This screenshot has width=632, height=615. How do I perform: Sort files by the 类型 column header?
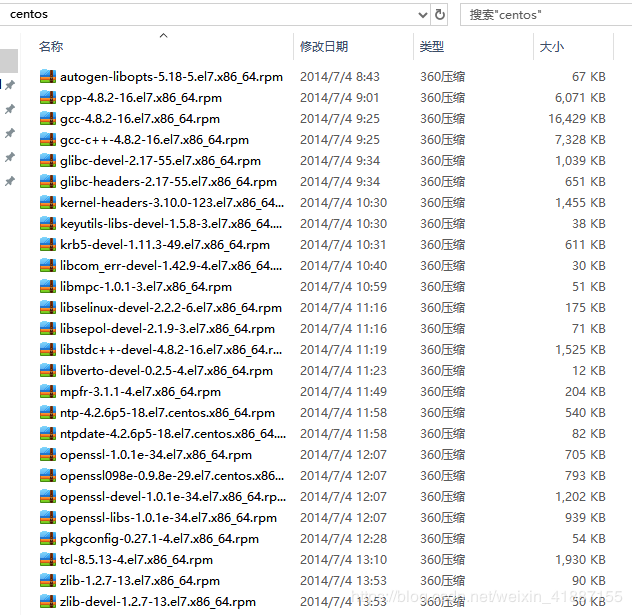(x=432, y=46)
